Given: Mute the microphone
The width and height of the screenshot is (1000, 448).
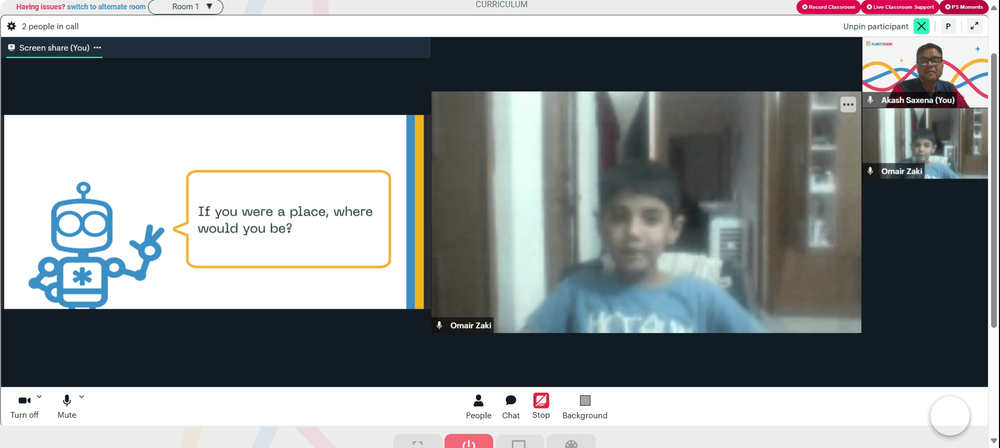Looking at the screenshot, I should tap(66, 407).
